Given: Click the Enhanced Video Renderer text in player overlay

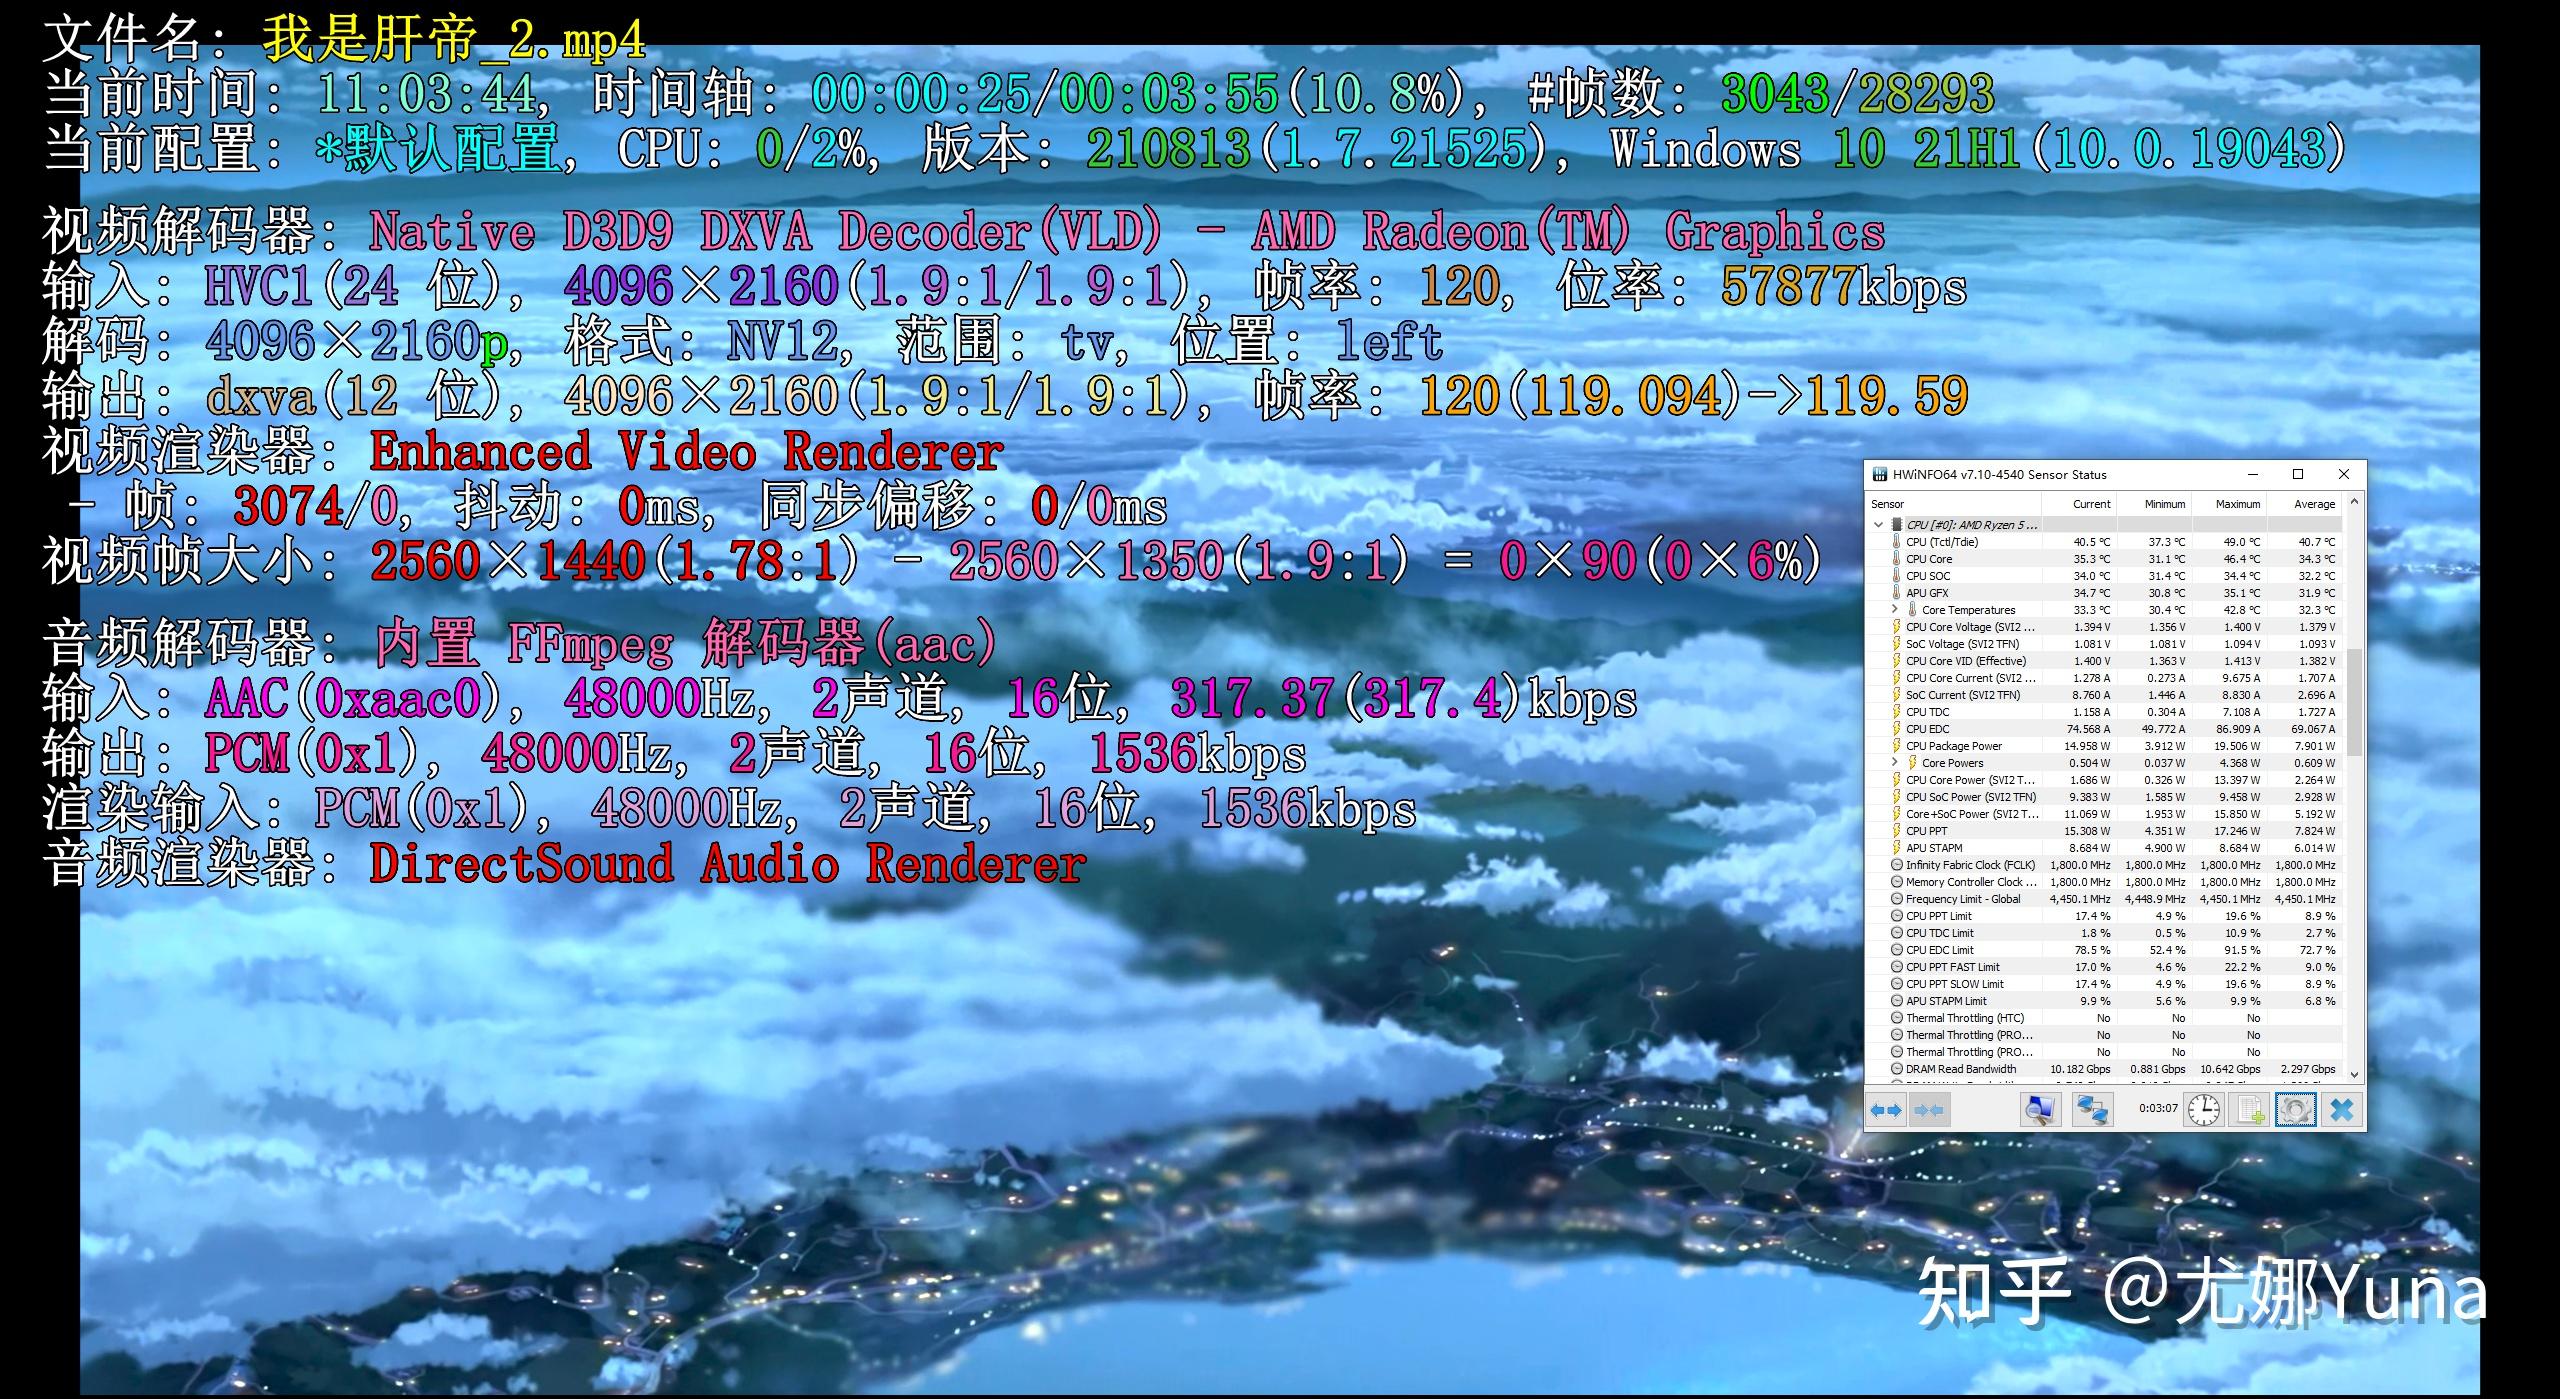Looking at the screenshot, I should pyautogui.click(x=687, y=452).
